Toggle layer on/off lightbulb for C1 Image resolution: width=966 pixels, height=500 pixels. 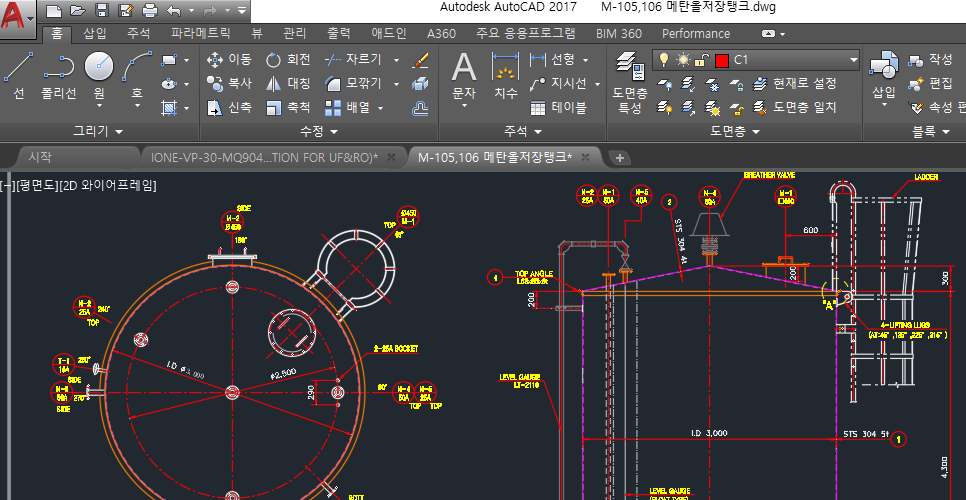(662, 60)
